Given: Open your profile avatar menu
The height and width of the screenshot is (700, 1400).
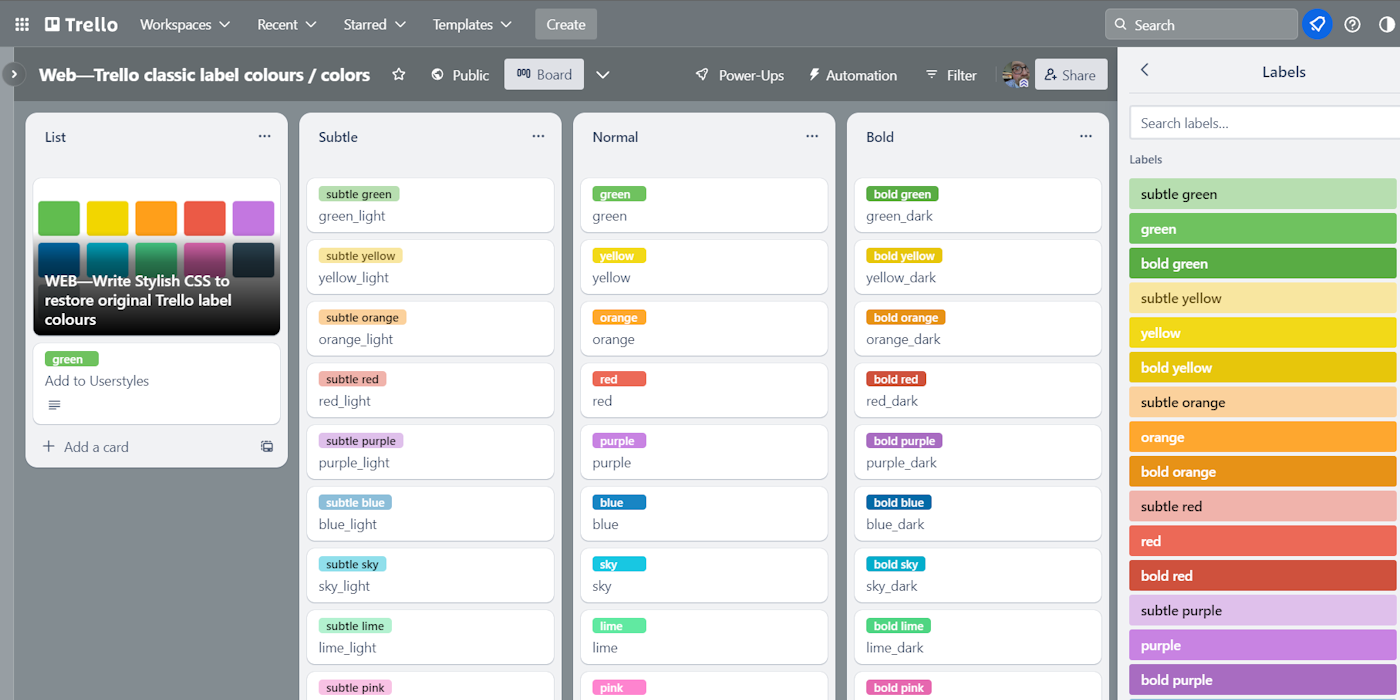Looking at the screenshot, I should coord(1014,74).
